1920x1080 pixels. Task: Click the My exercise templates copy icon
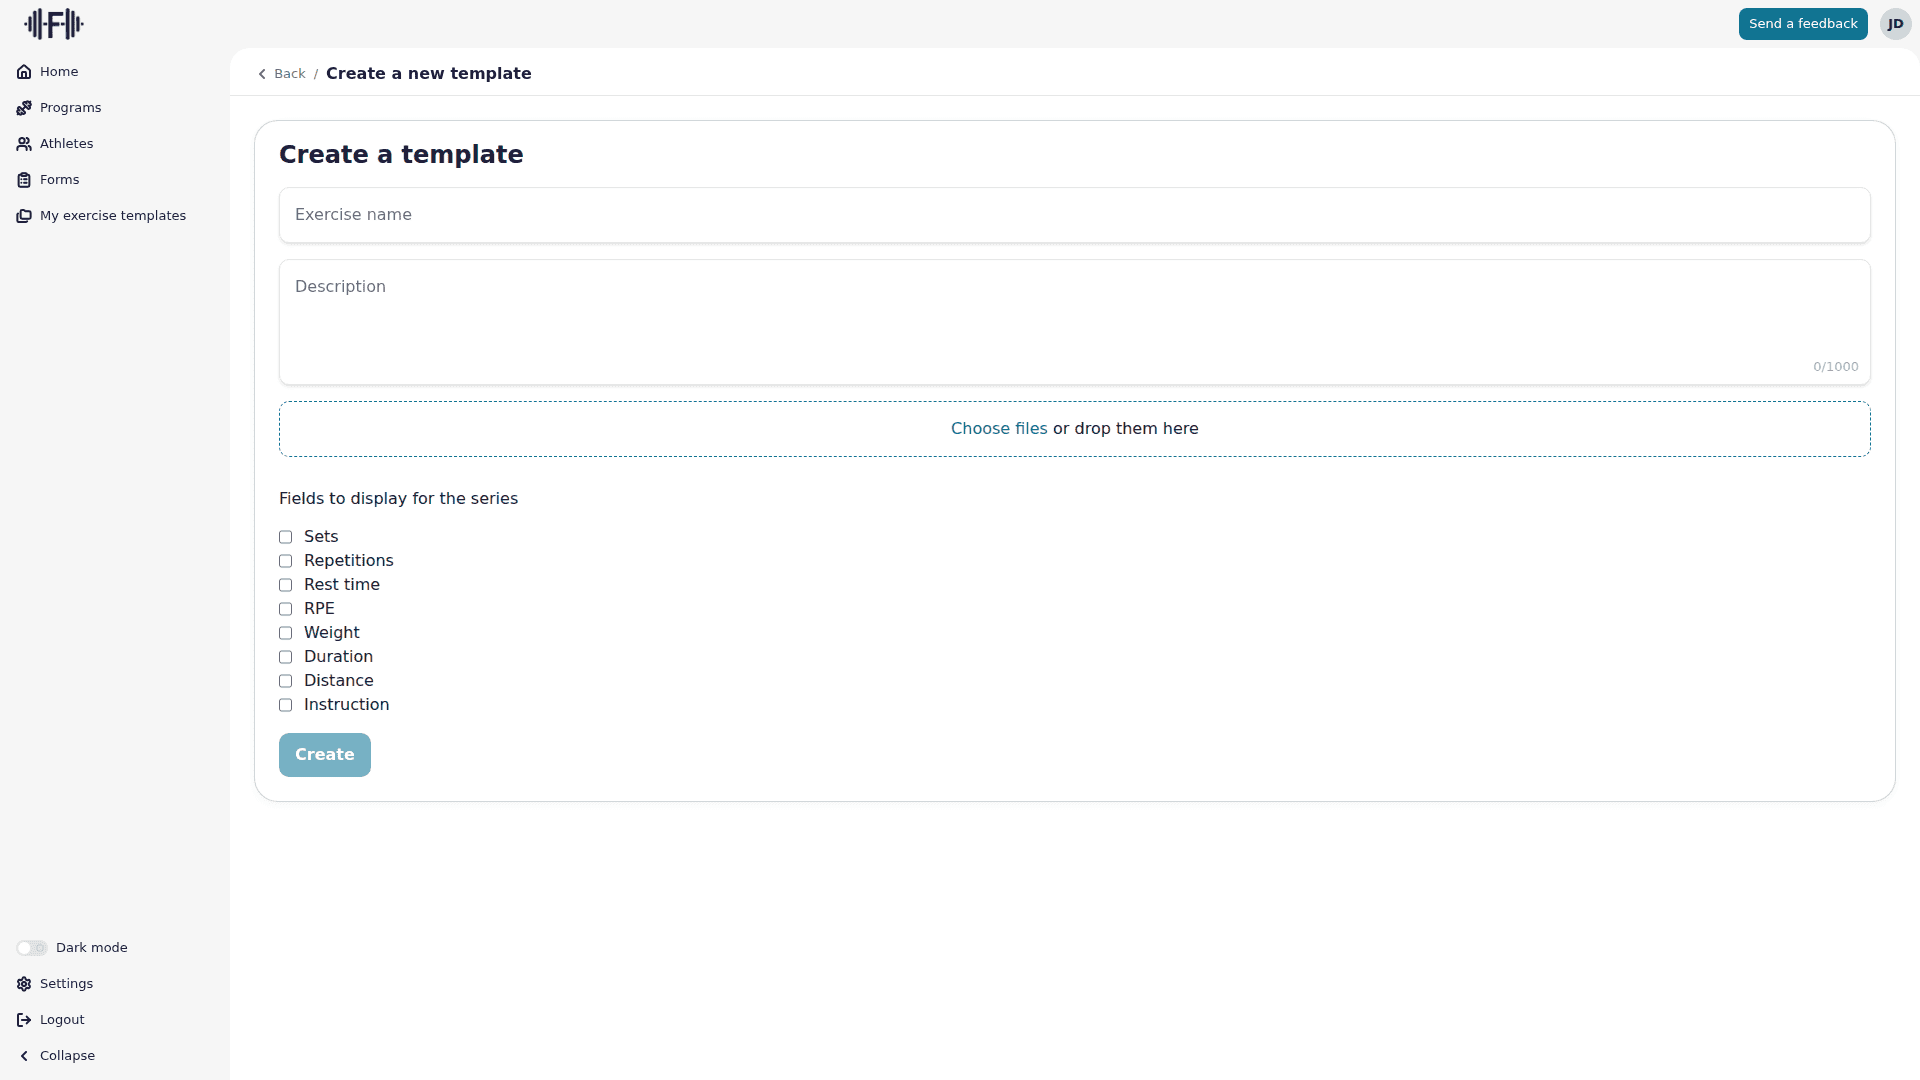click(24, 216)
